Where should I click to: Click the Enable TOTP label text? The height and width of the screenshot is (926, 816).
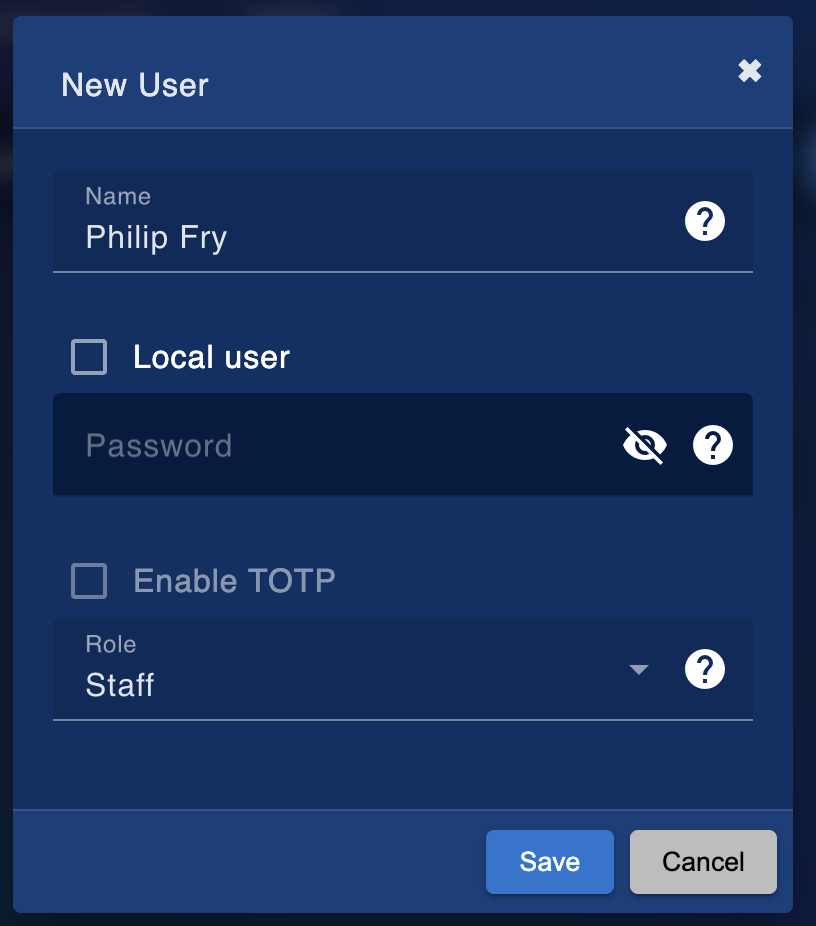[x=234, y=581]
